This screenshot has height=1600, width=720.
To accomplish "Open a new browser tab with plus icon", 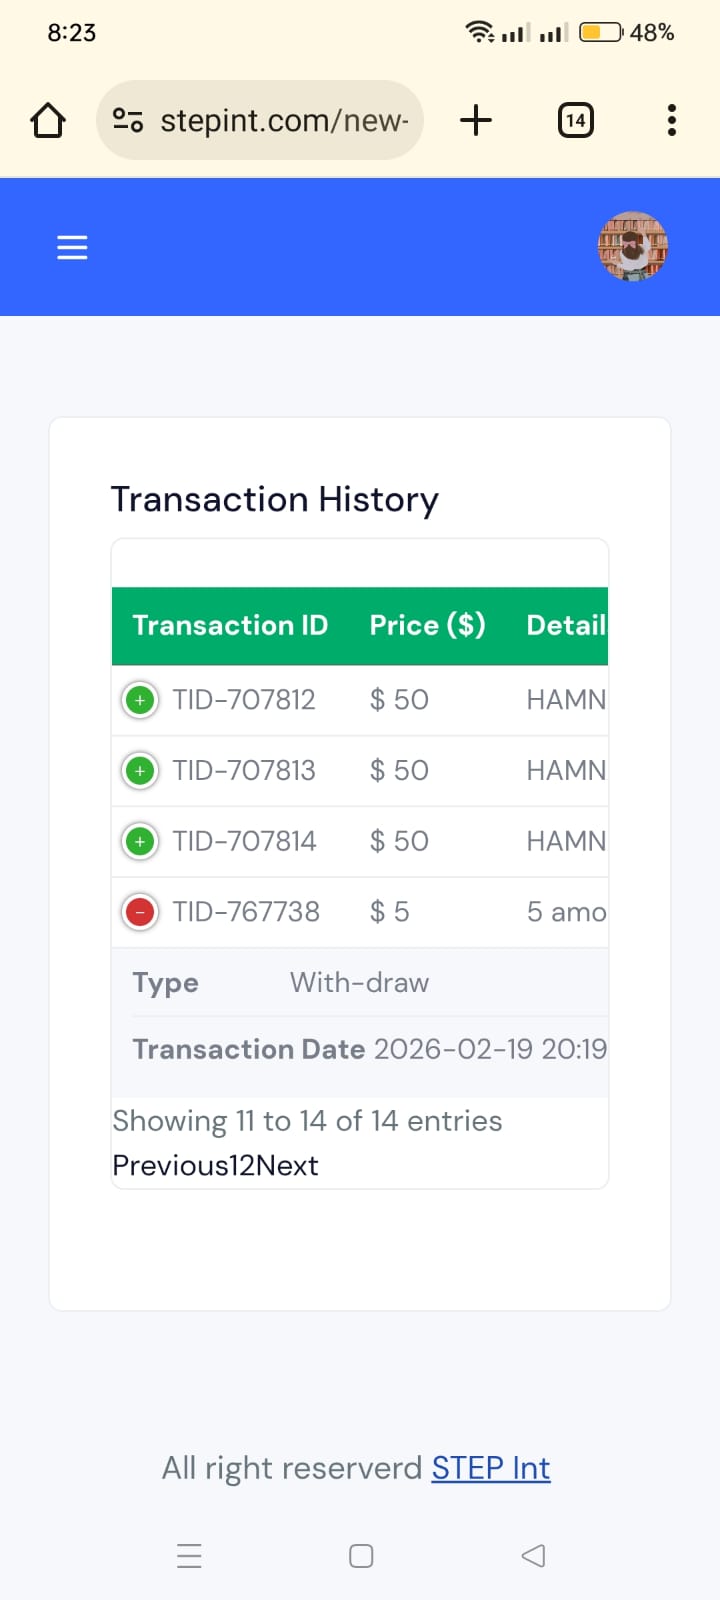I will pyautogui.click(x=476, y=120).
